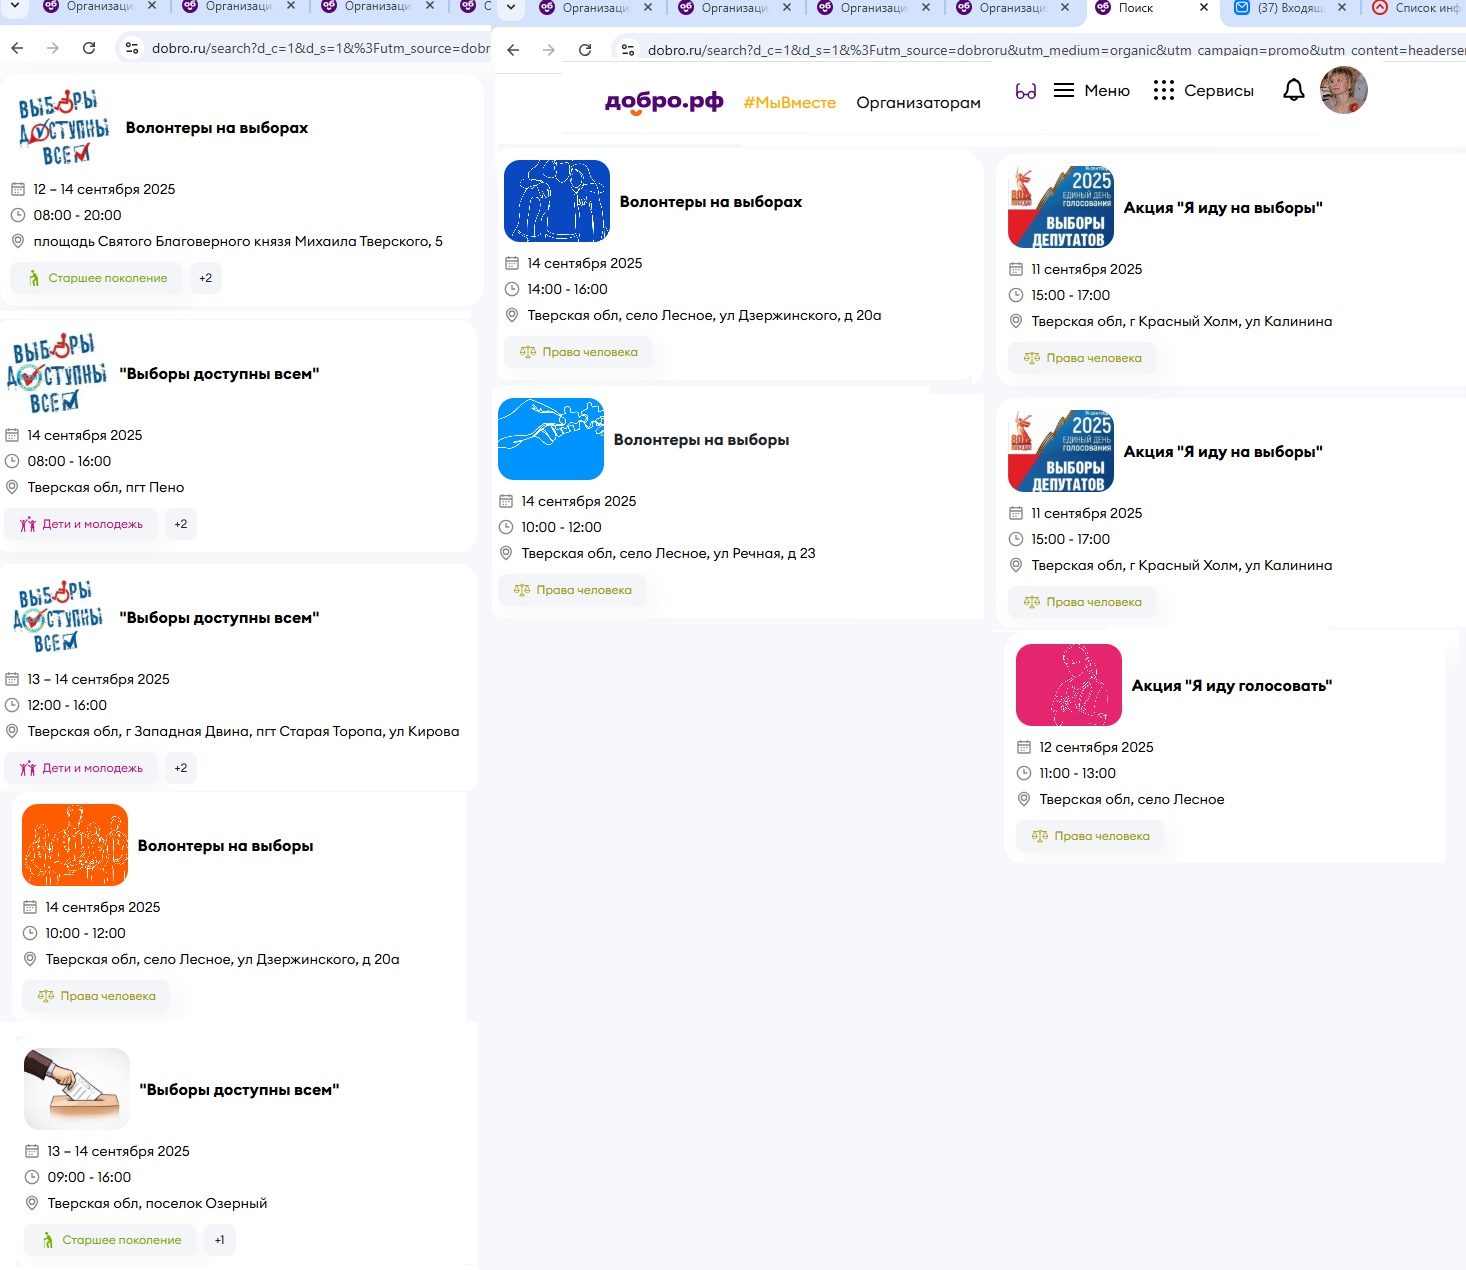Open the Организаторам header link

point(919,103)
